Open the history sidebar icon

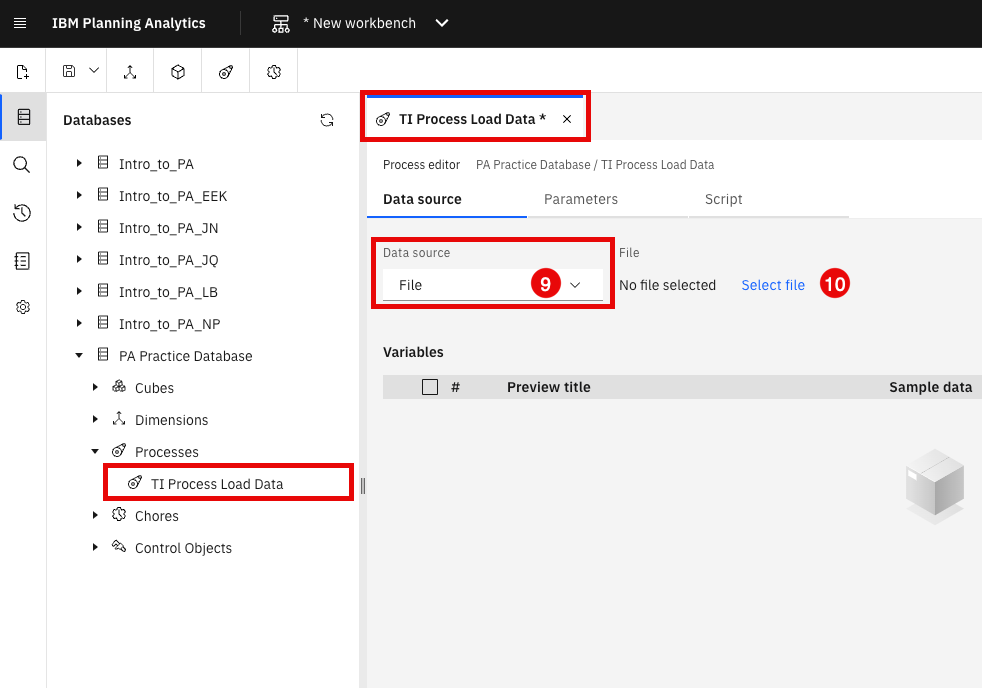point(22,213)
